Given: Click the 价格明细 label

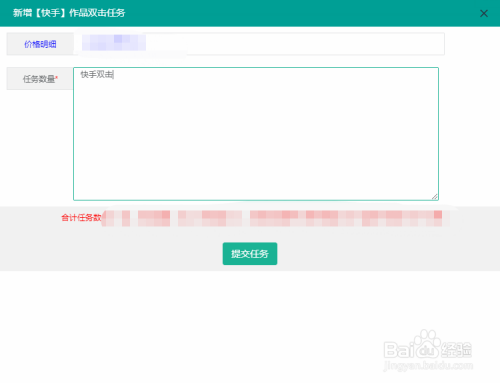Looking at the screenshot, I should (40, 44).
